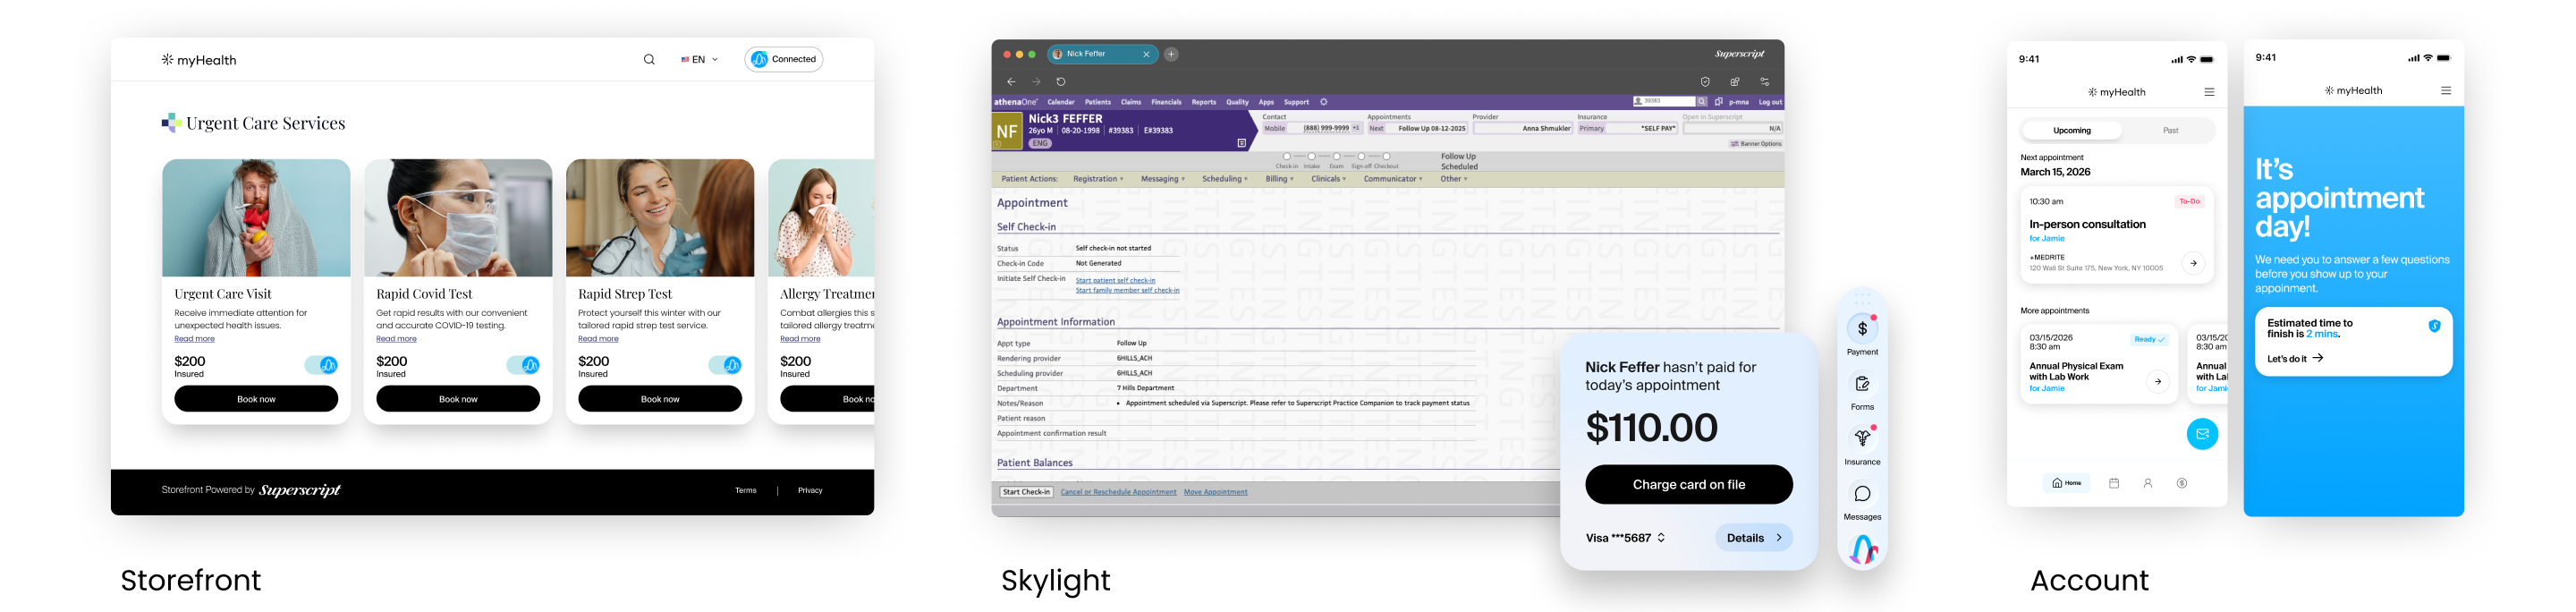Click the extensions icon in Skylight toolbar
The height and width of the screenshot is (612, 2576).
(x=1735, y=82)
